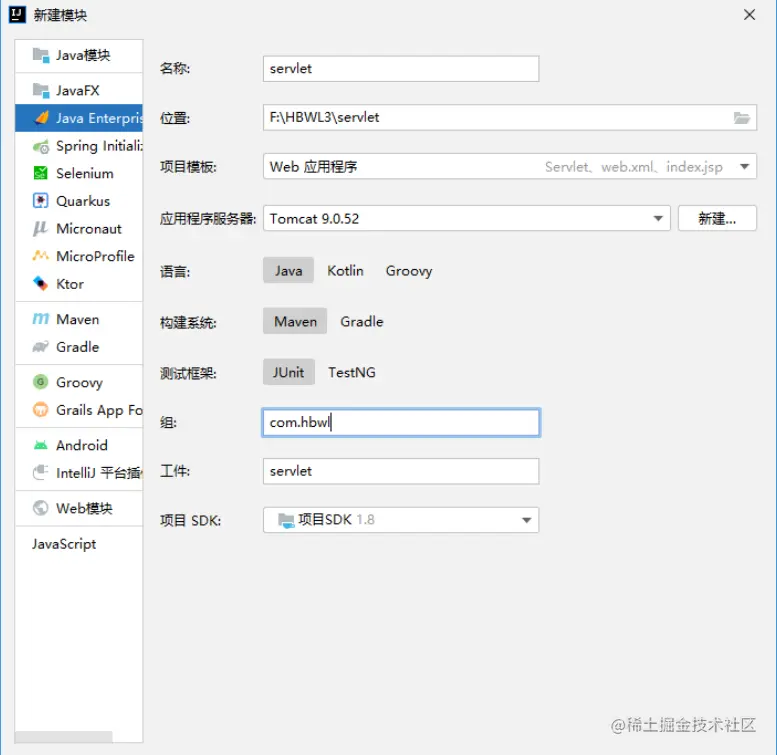Click the Maven icon in the sidebar

(x=41, y=319)
